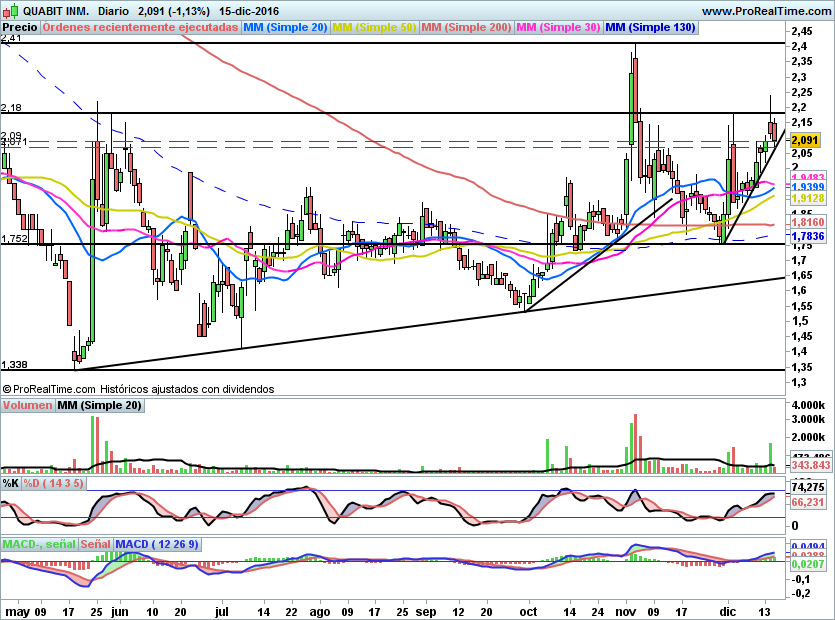The width and height of the screenshot is (835, 620).
Task: Click the 343.843 volume value tag
Action: coord(811,466)
